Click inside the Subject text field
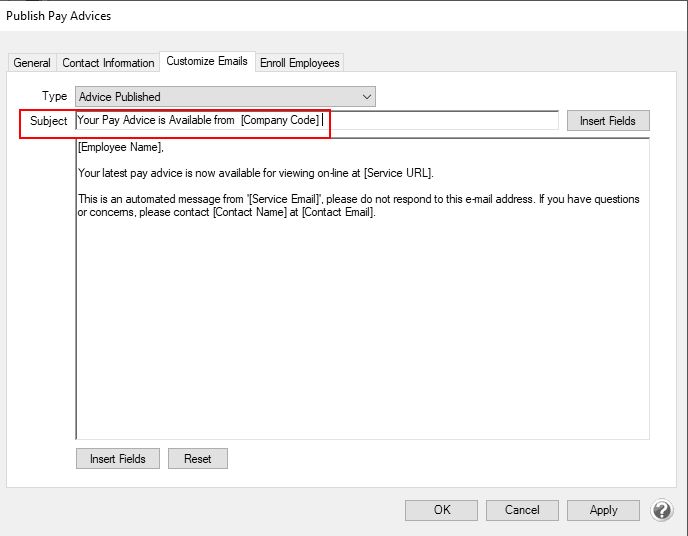Viewport: 688px width, 536px height. click(440, 121)
